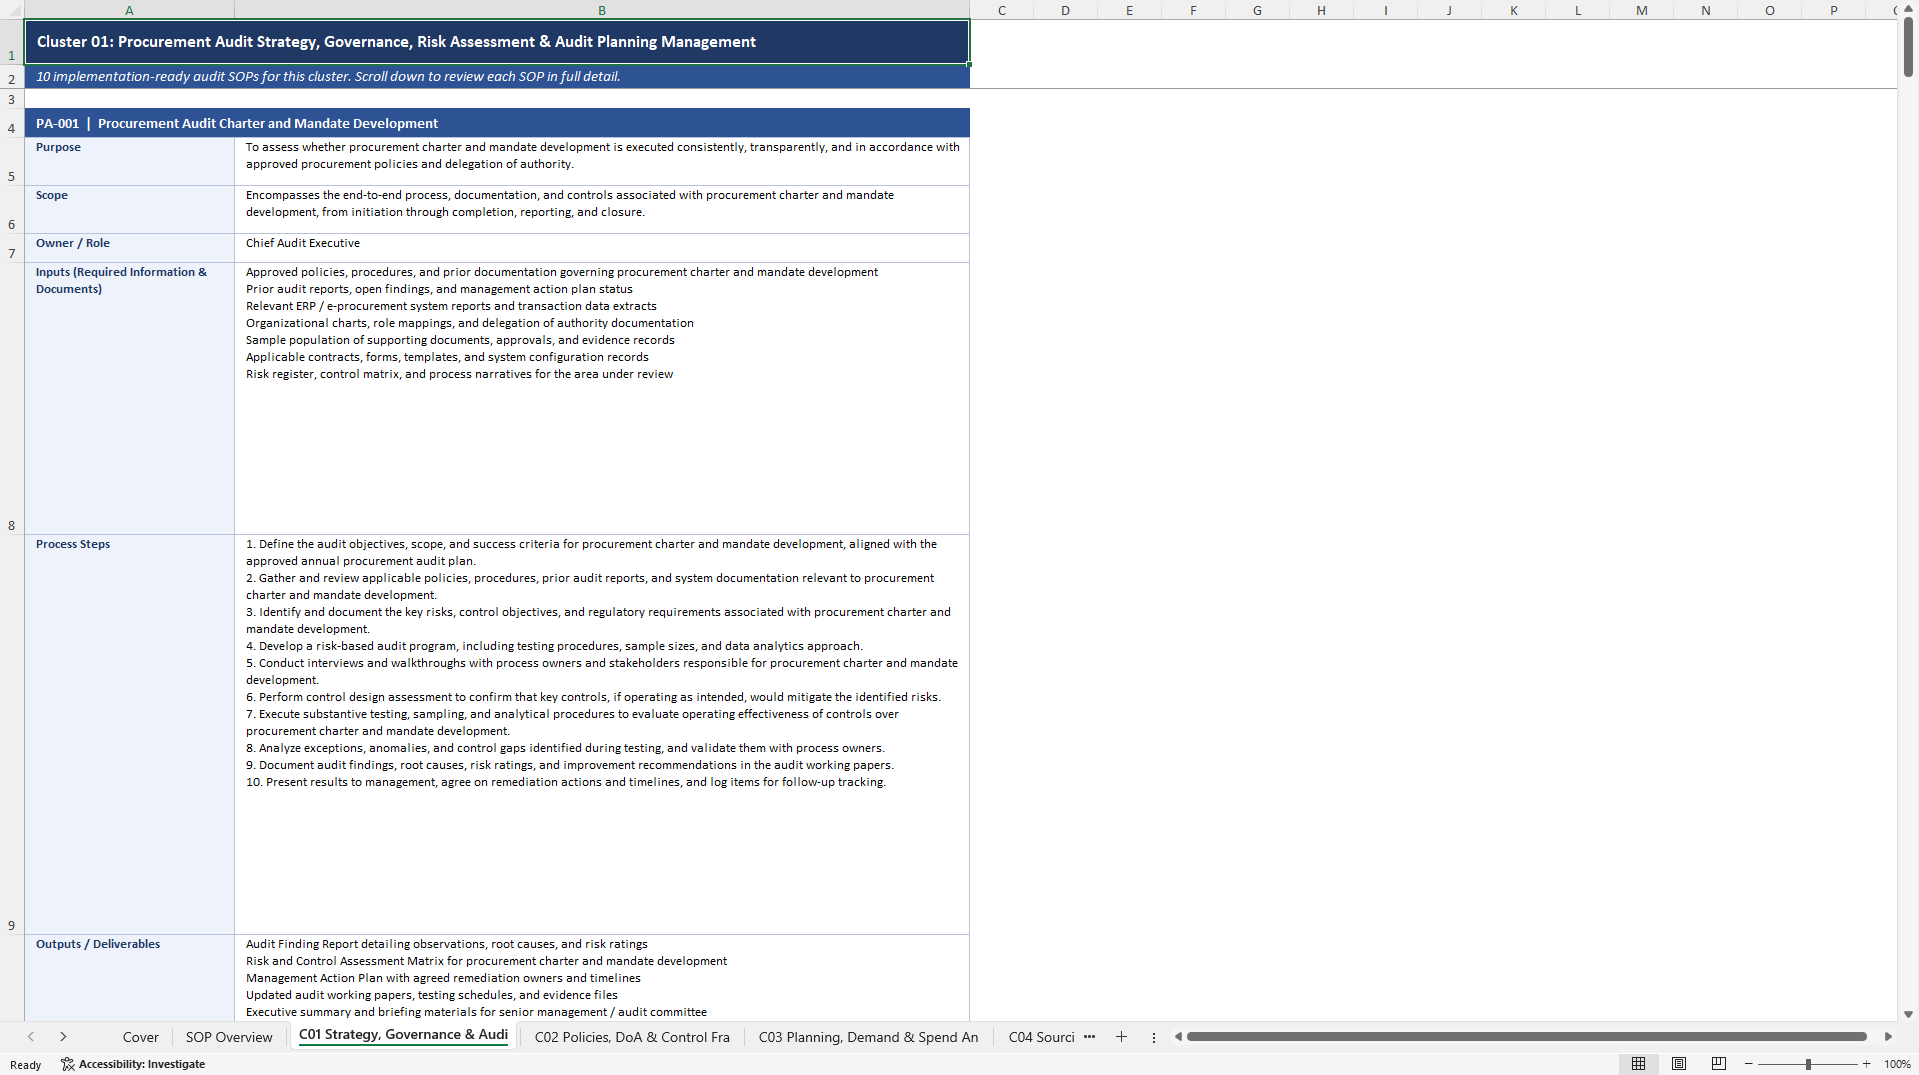Click Select All corner triangle

pos(12,10)
